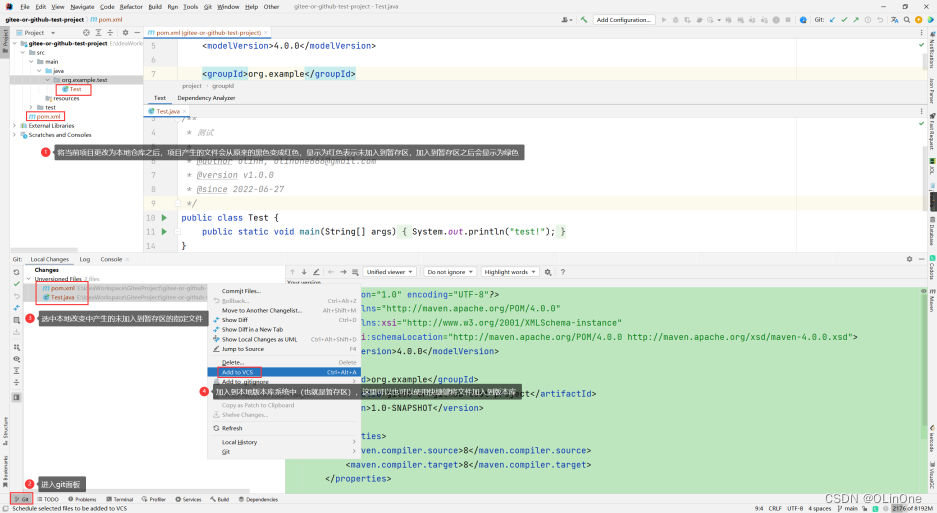Viewport: 937px width, 513px height.
Task: Open Local History submenu
Action: (284, 442)
